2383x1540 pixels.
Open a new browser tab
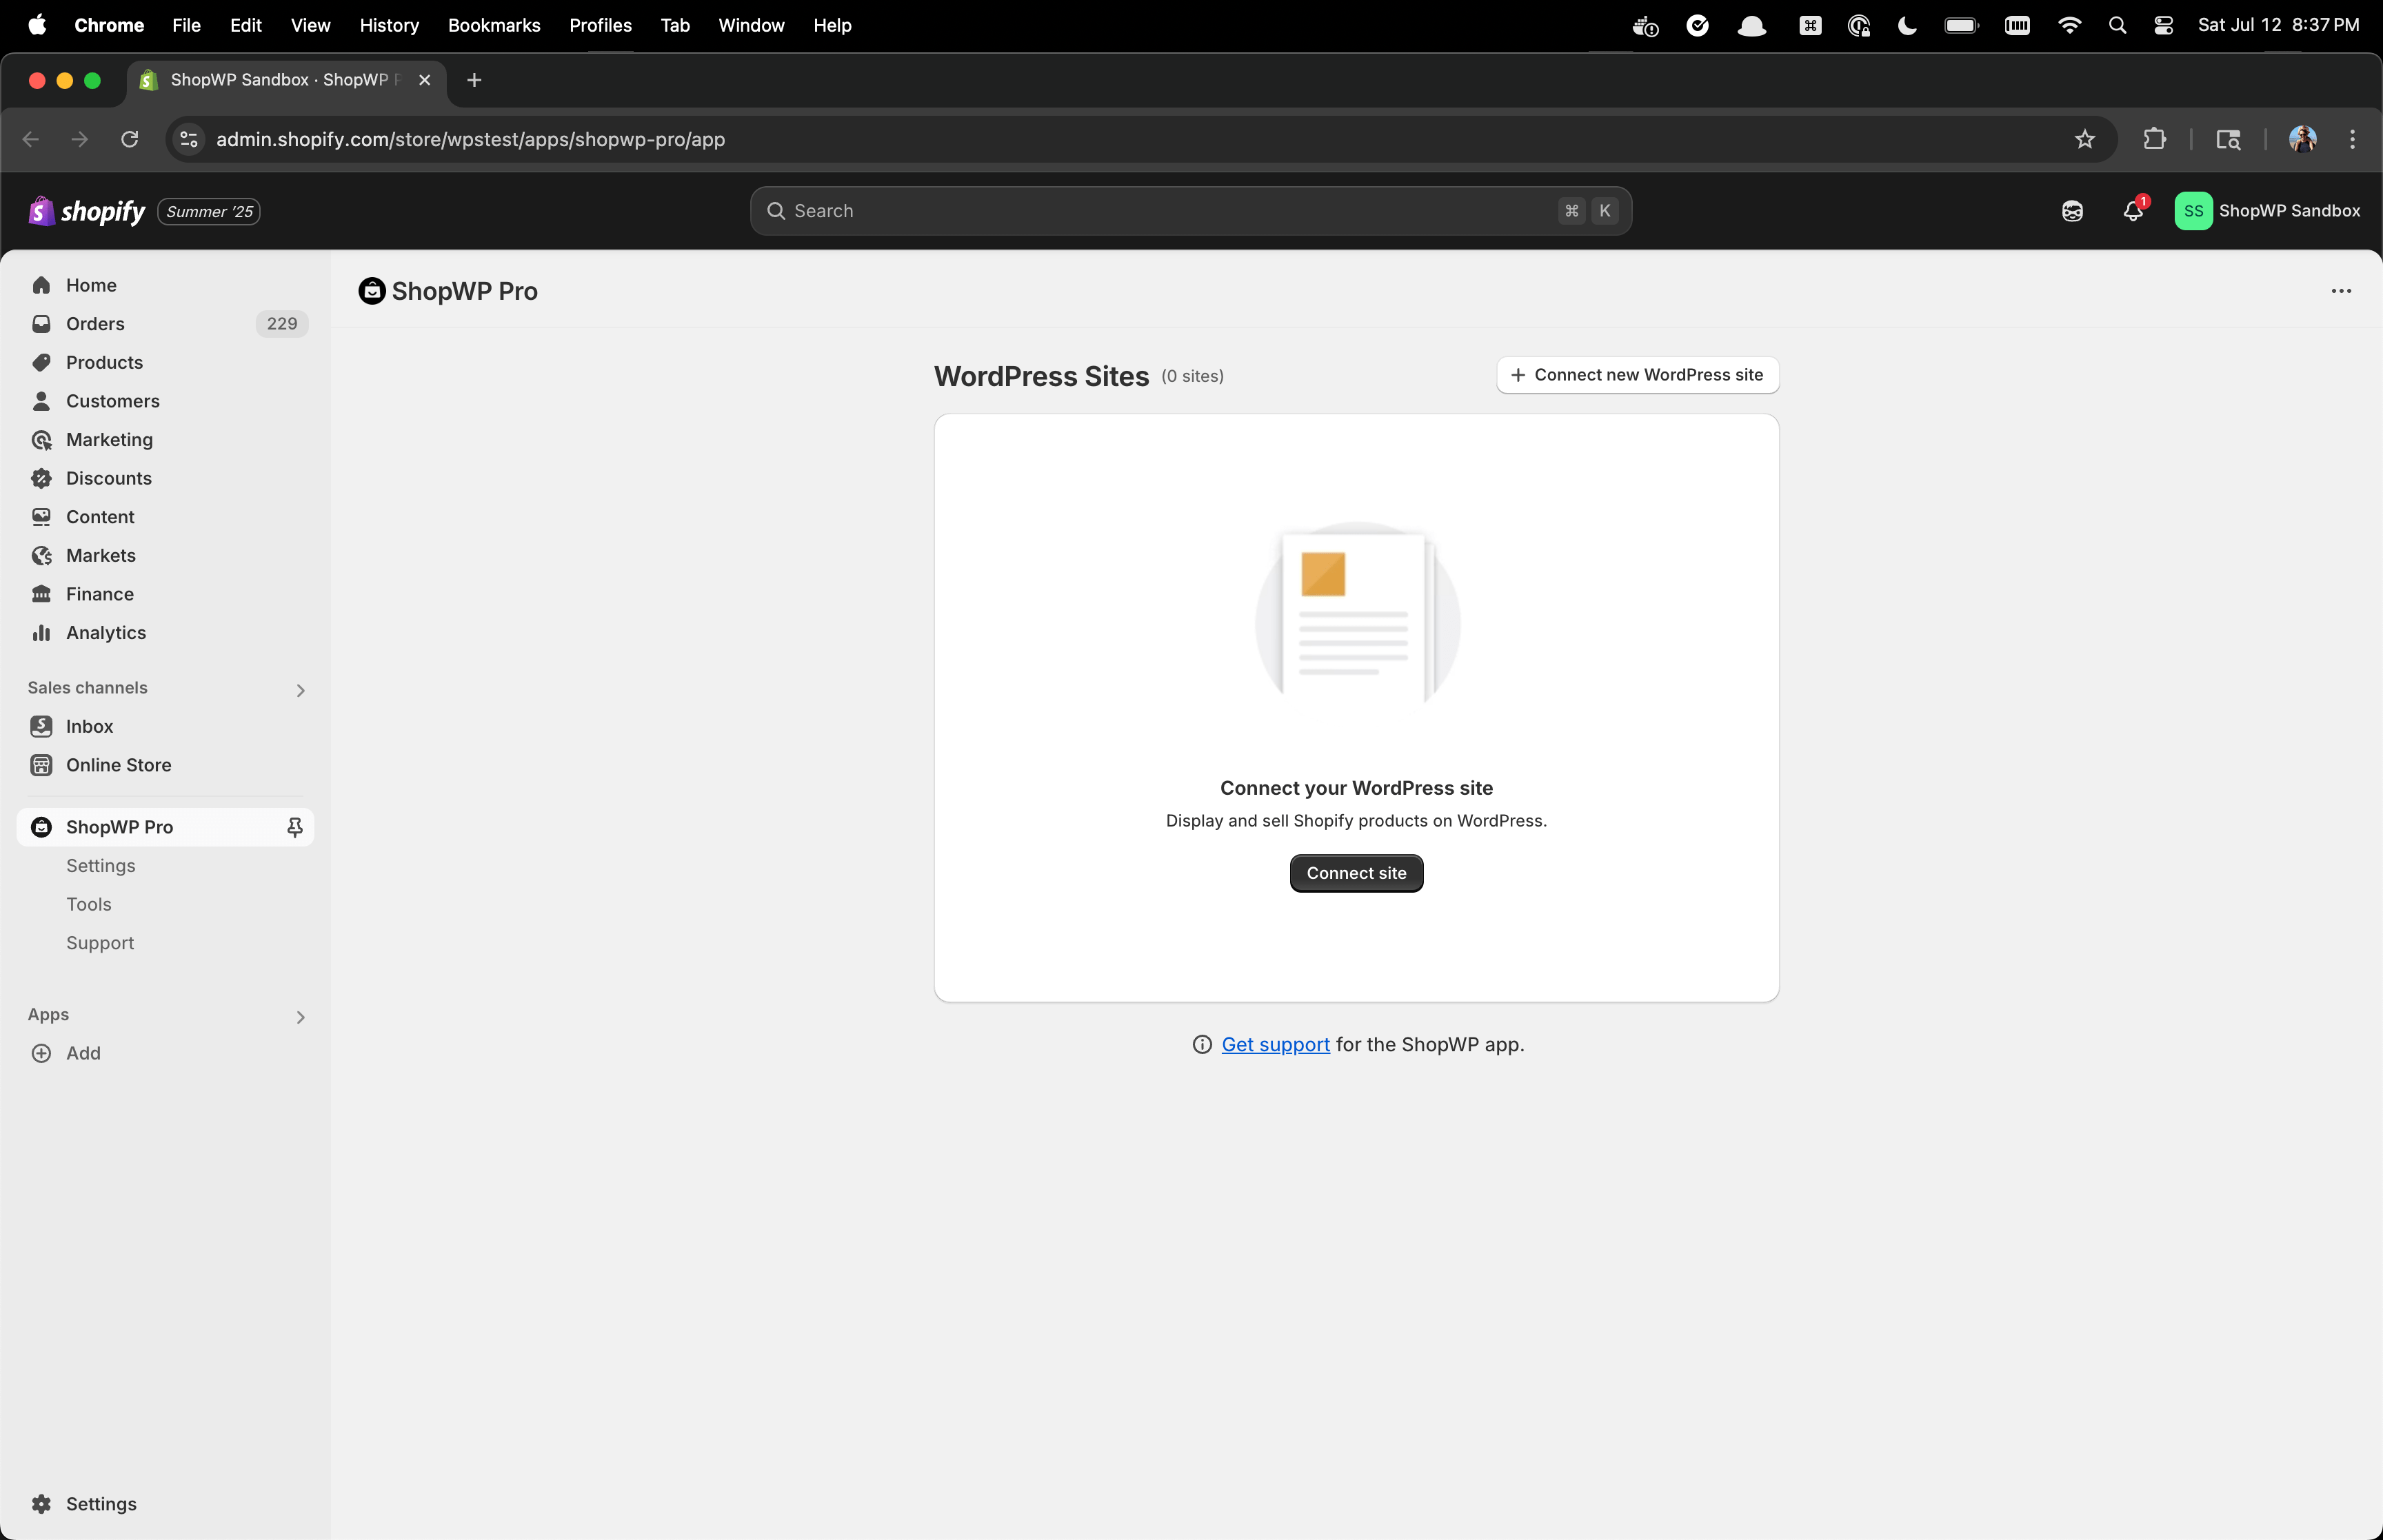pos(474,80)
